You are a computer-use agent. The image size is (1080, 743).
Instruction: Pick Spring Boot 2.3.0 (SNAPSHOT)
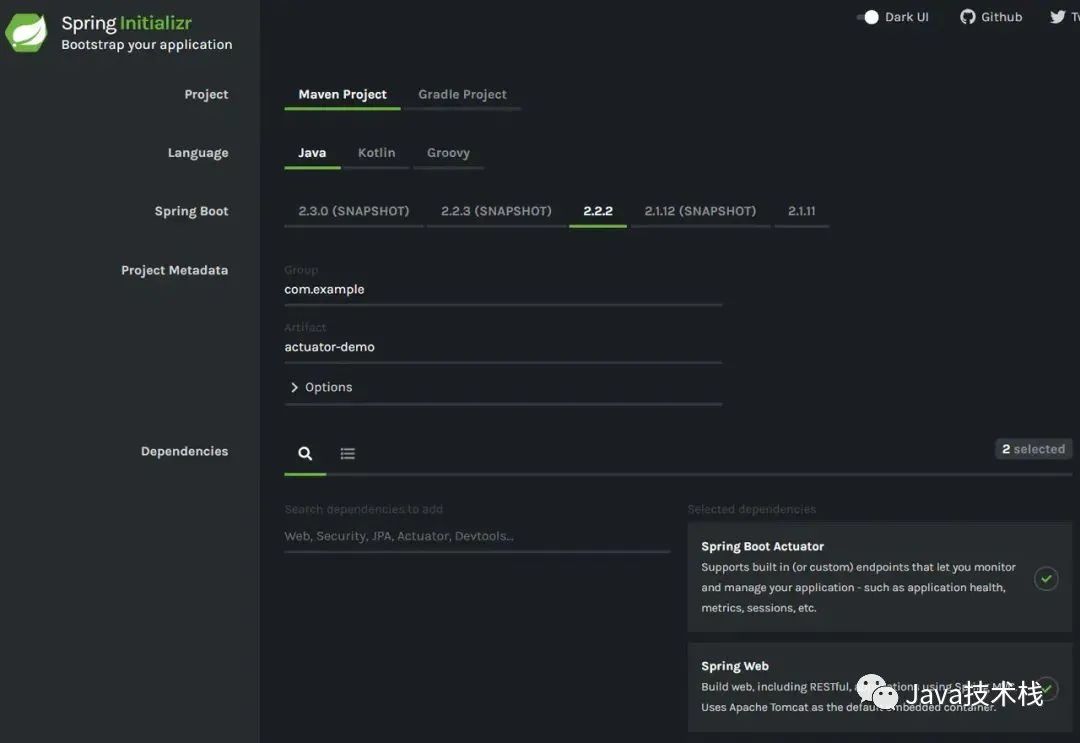[x=353, y=211]
